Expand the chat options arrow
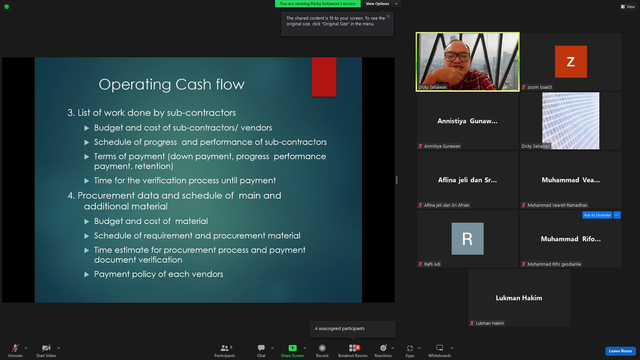 [272, 348]
